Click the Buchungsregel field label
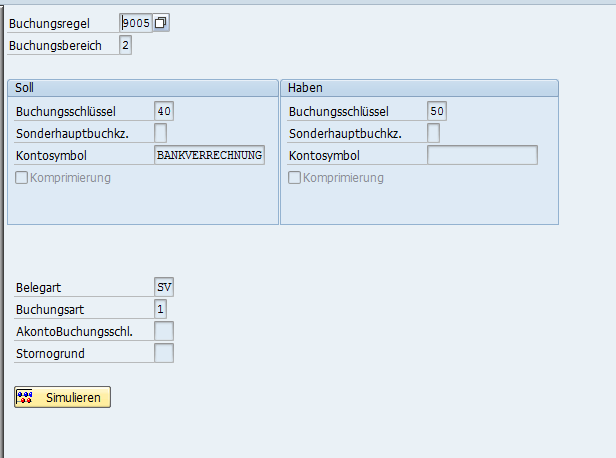Image resolution: width=616 pixels, height=458 pixels. click(49, 23)
